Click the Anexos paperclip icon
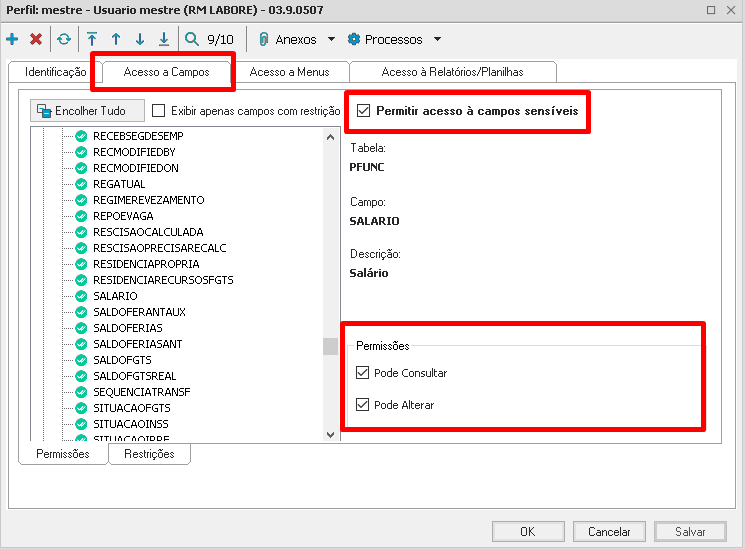The width and height of the screenshot is (745, 549). pos(264,39)
